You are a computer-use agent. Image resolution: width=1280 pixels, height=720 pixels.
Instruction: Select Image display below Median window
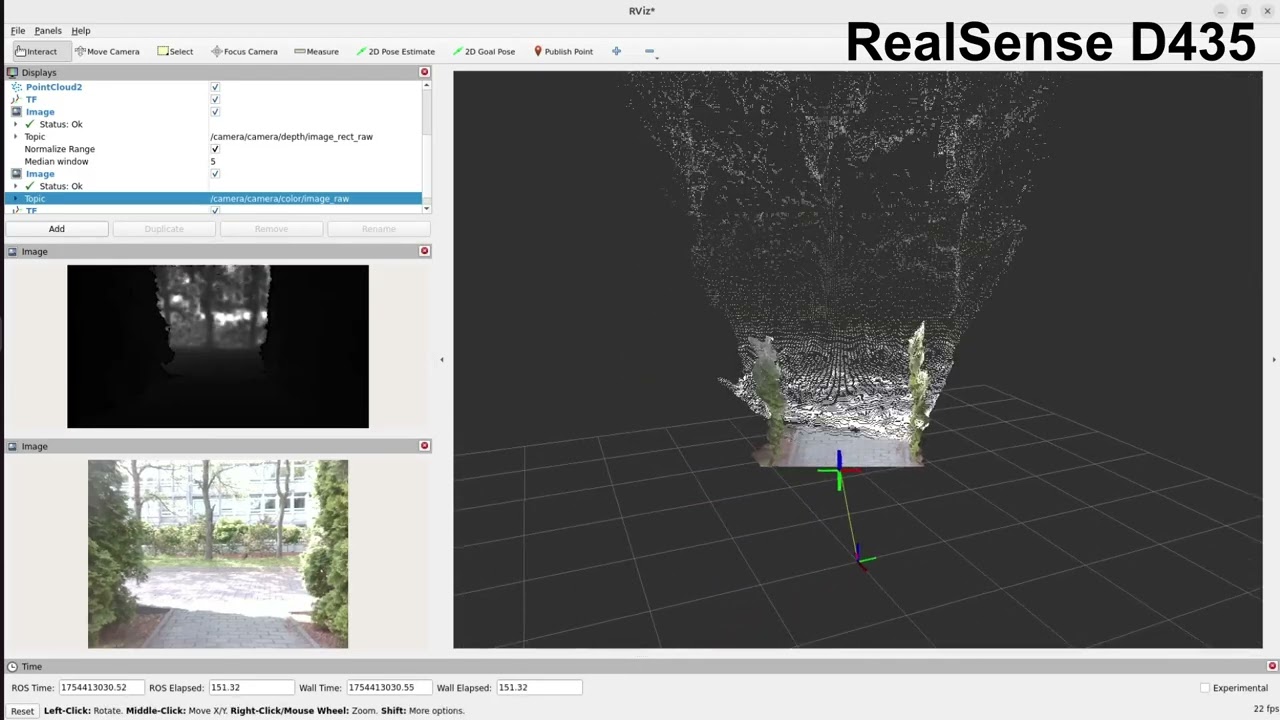pyautogui.click(x=40, y=174)
